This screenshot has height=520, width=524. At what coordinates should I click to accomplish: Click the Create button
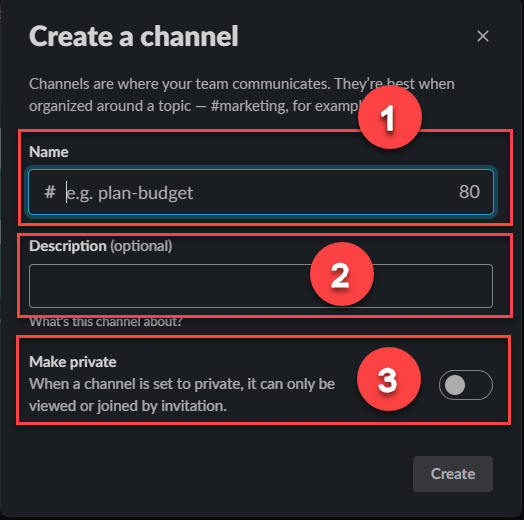[453, 474]
